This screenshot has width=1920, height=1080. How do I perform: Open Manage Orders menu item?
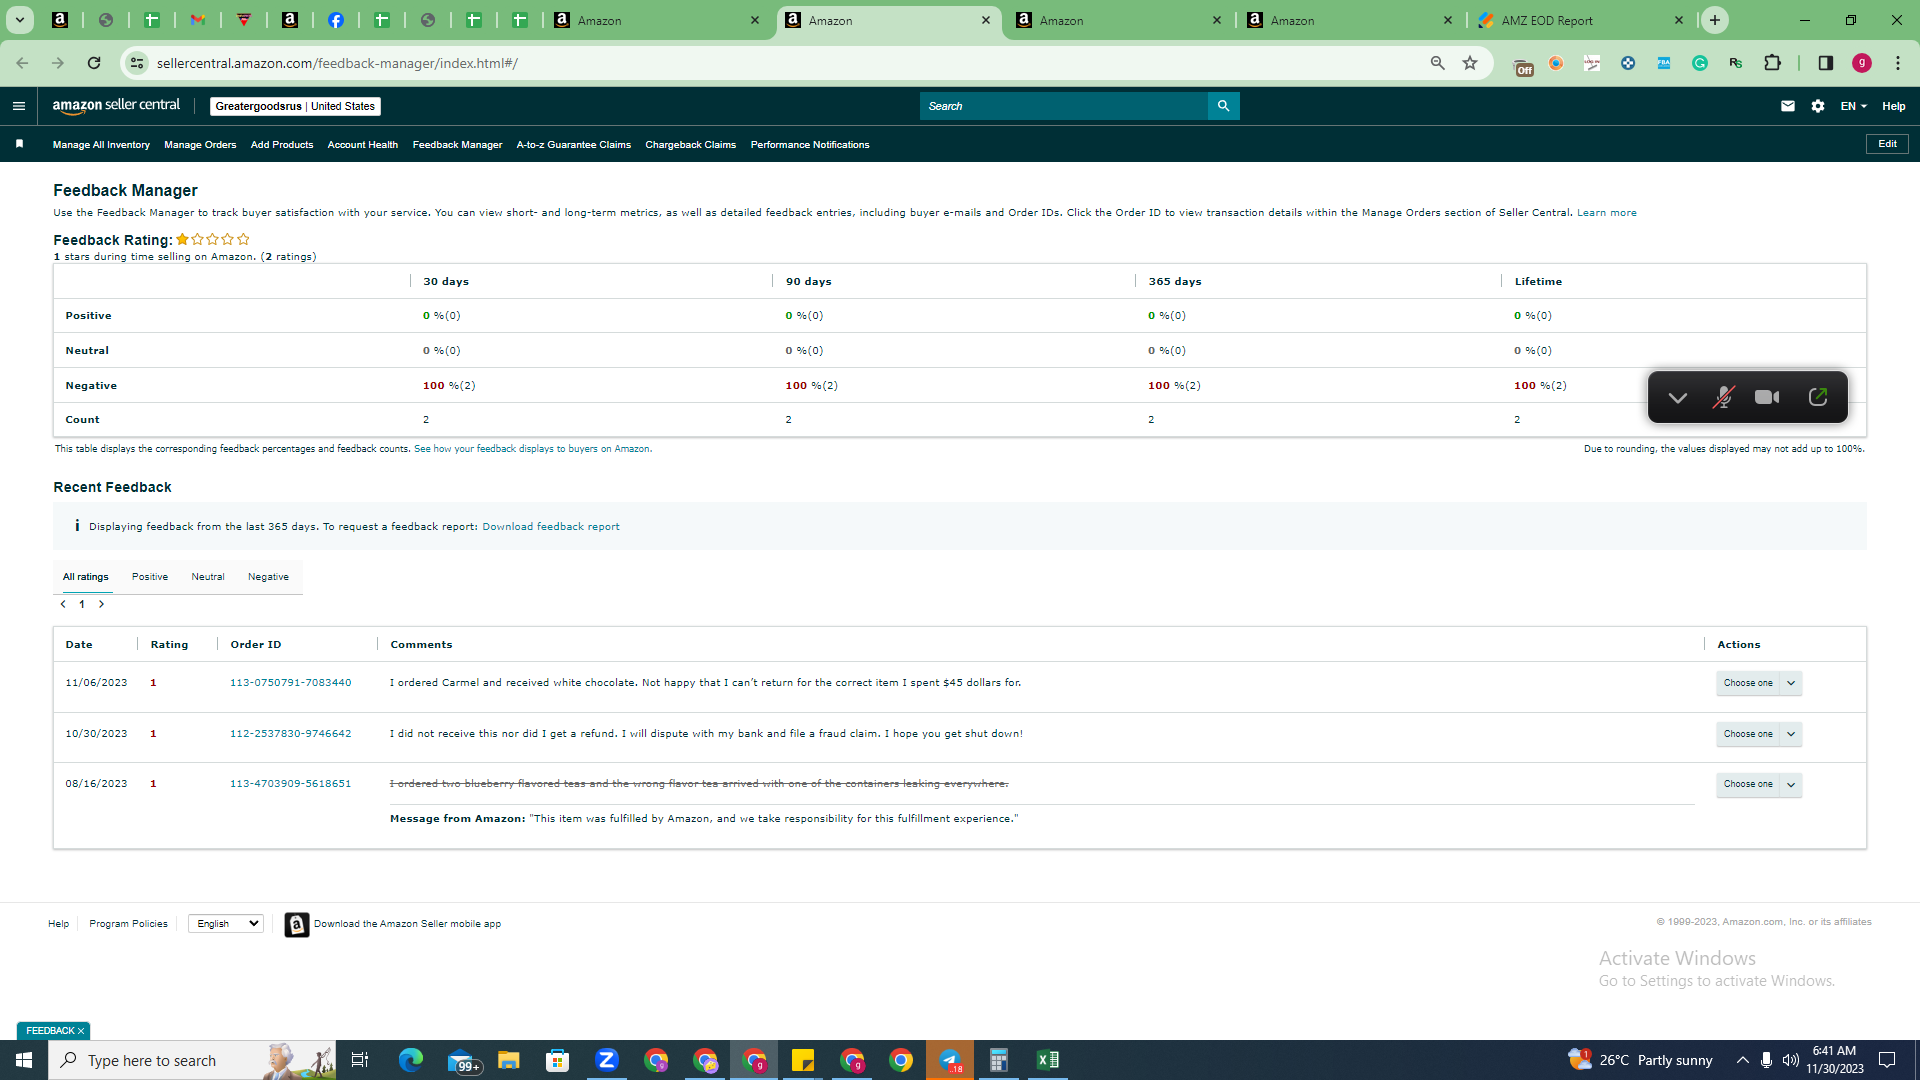coord(200,145)
